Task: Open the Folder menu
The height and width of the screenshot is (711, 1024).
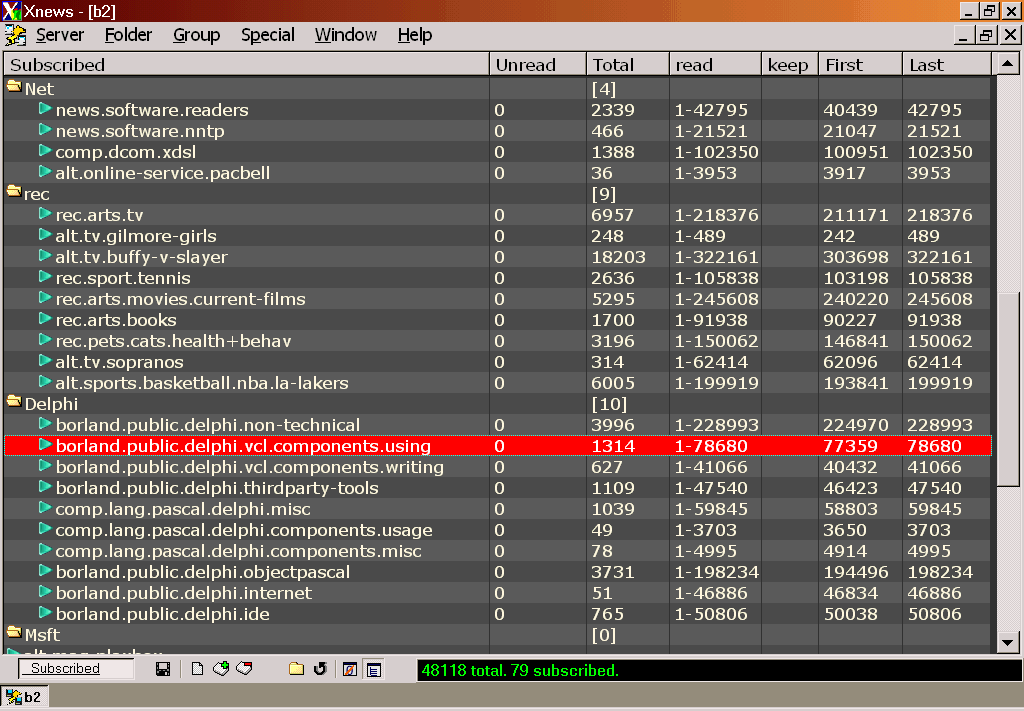Action: [128, 35]
